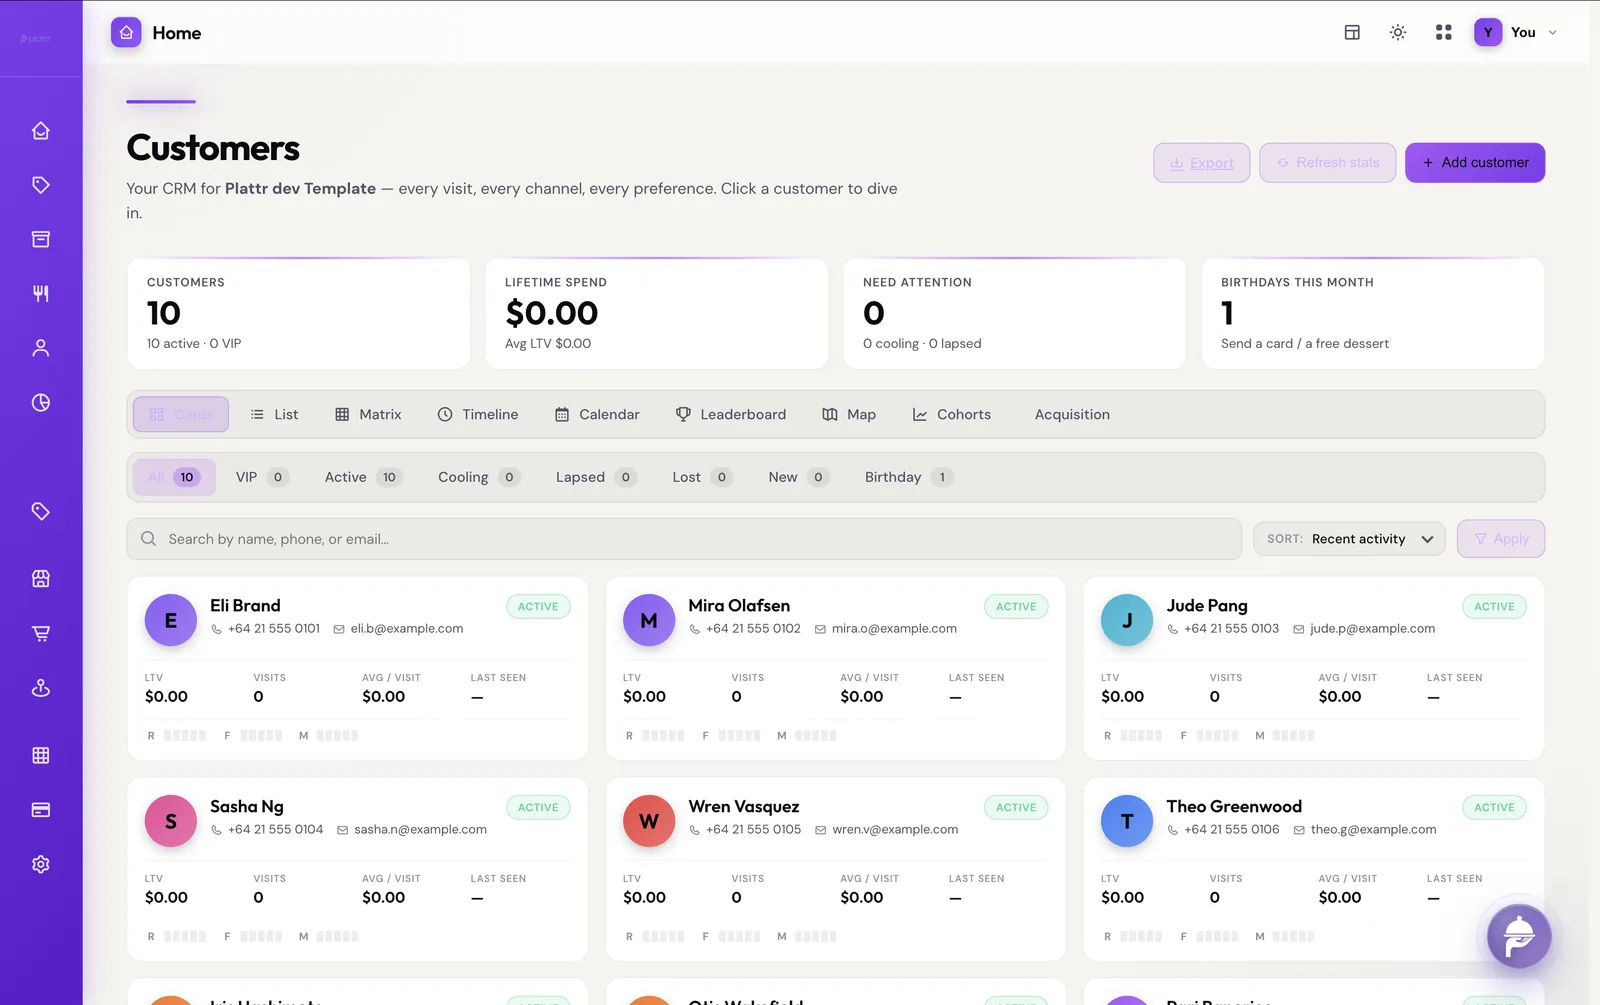Open the four-dot apps grid icon

click(1443, 32)
